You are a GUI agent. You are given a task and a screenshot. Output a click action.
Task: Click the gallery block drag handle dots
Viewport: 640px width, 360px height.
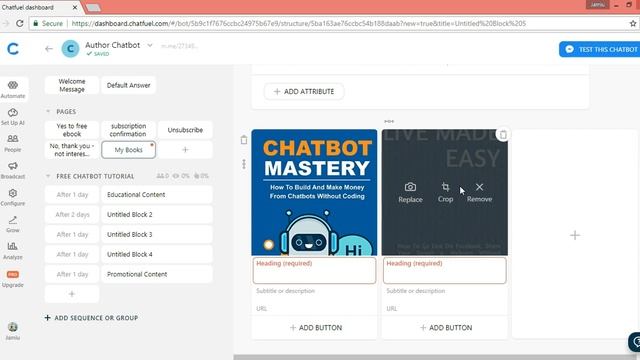click(x=244, y=164)
